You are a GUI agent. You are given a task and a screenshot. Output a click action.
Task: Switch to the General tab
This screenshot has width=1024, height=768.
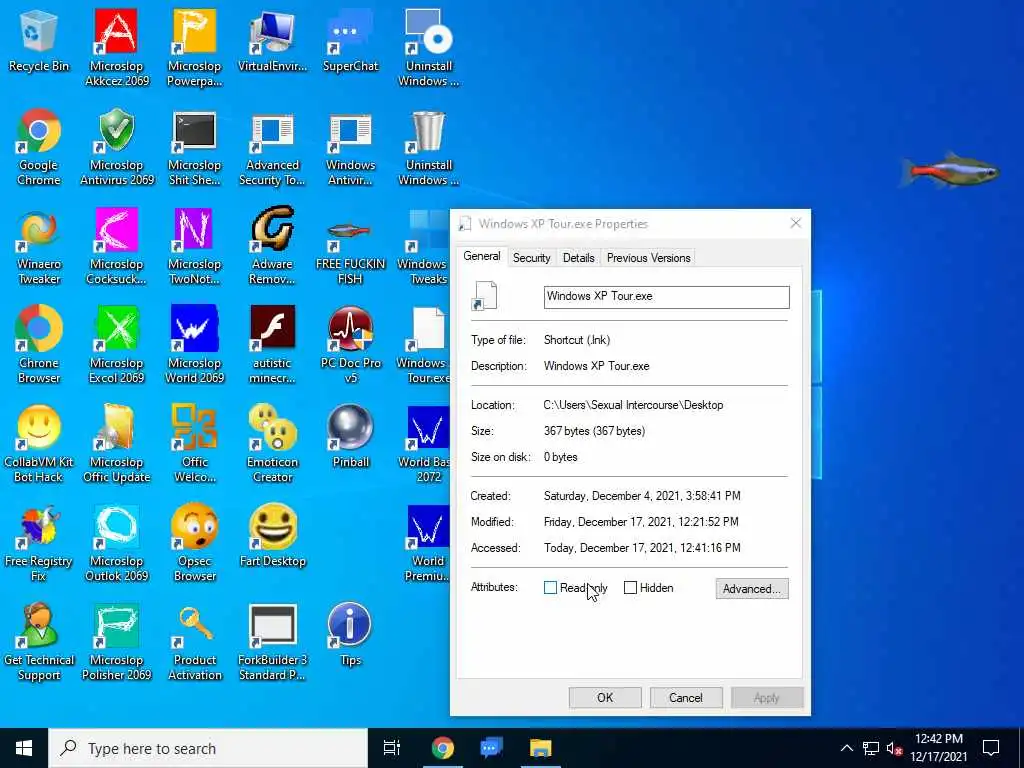click(x=482, y=256)
